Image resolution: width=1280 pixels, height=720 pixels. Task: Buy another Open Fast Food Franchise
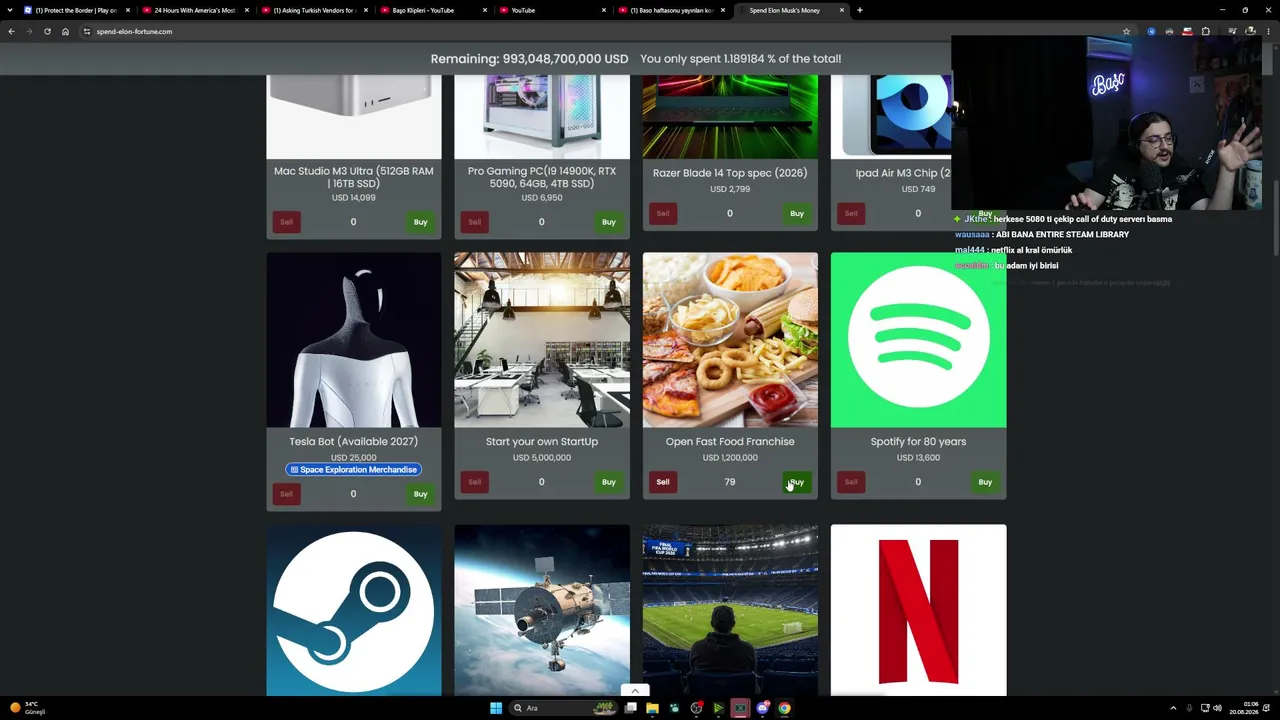click(x=796, y=482)
